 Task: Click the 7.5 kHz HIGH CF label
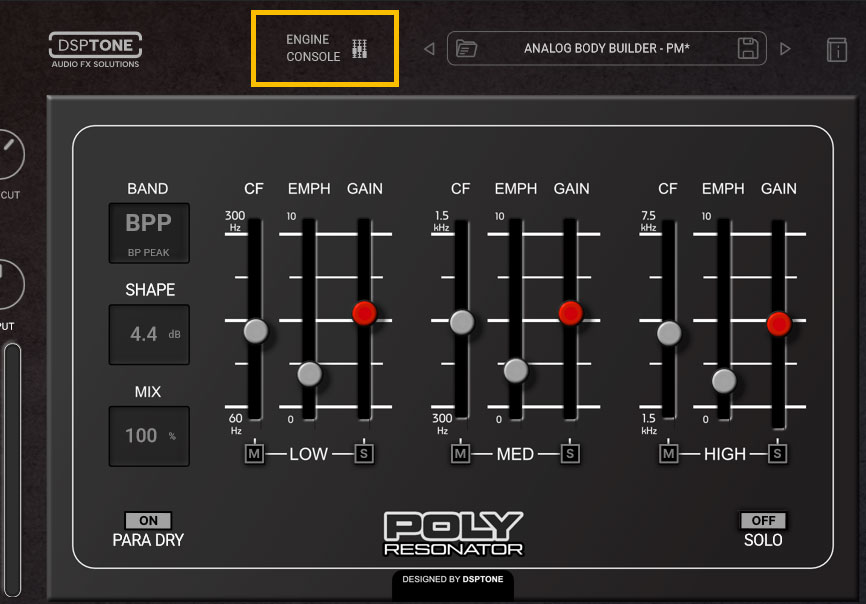pyautogui.click(x=648, y=220)
